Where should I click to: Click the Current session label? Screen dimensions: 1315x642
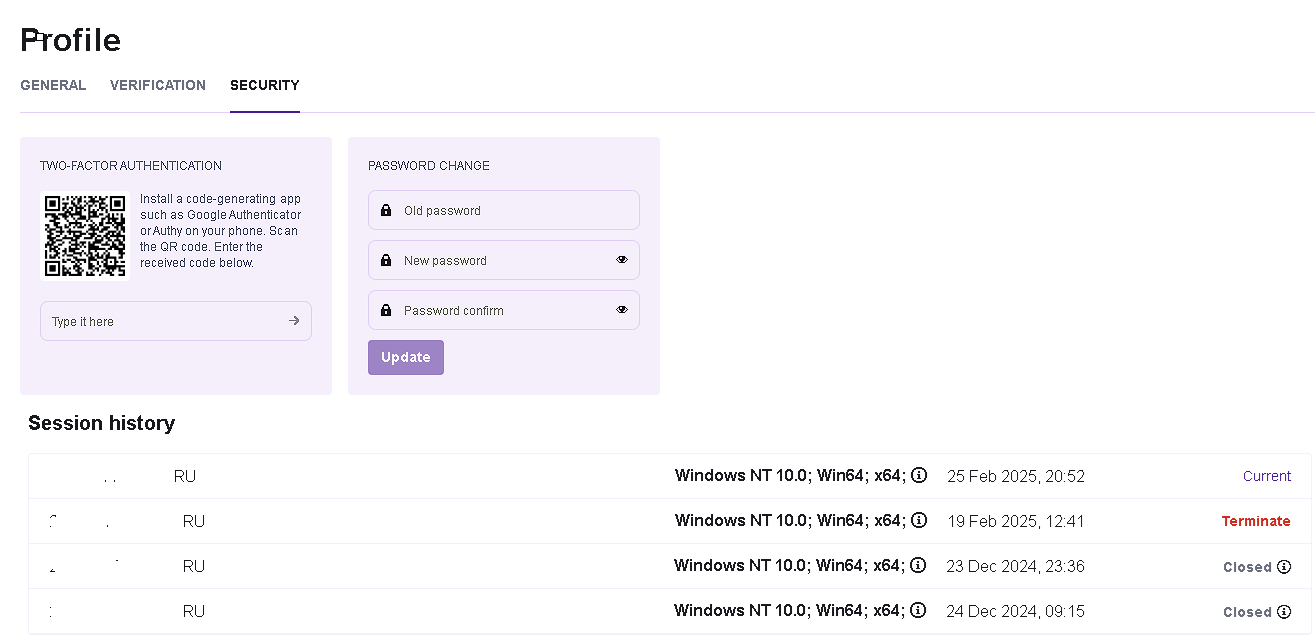[1267, 476]
